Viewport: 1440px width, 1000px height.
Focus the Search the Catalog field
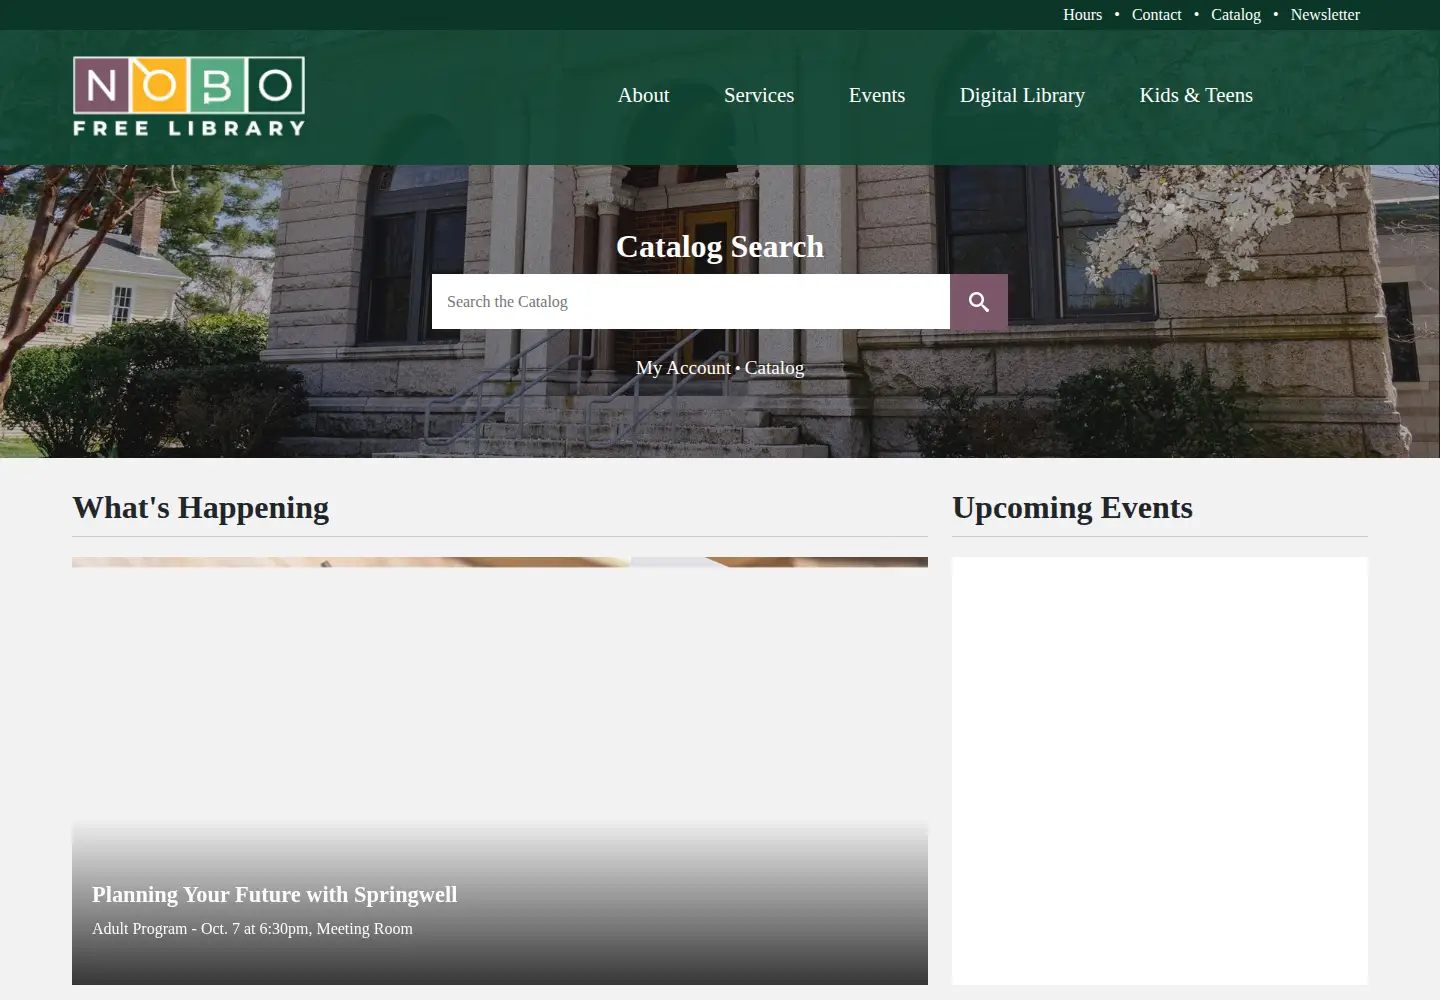691,302
